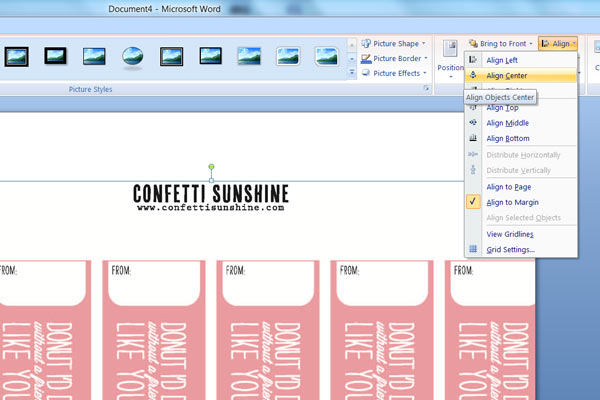Apply the second picture style with black border
The height and width of the screenshot is (400, 600).
(55, 56)
